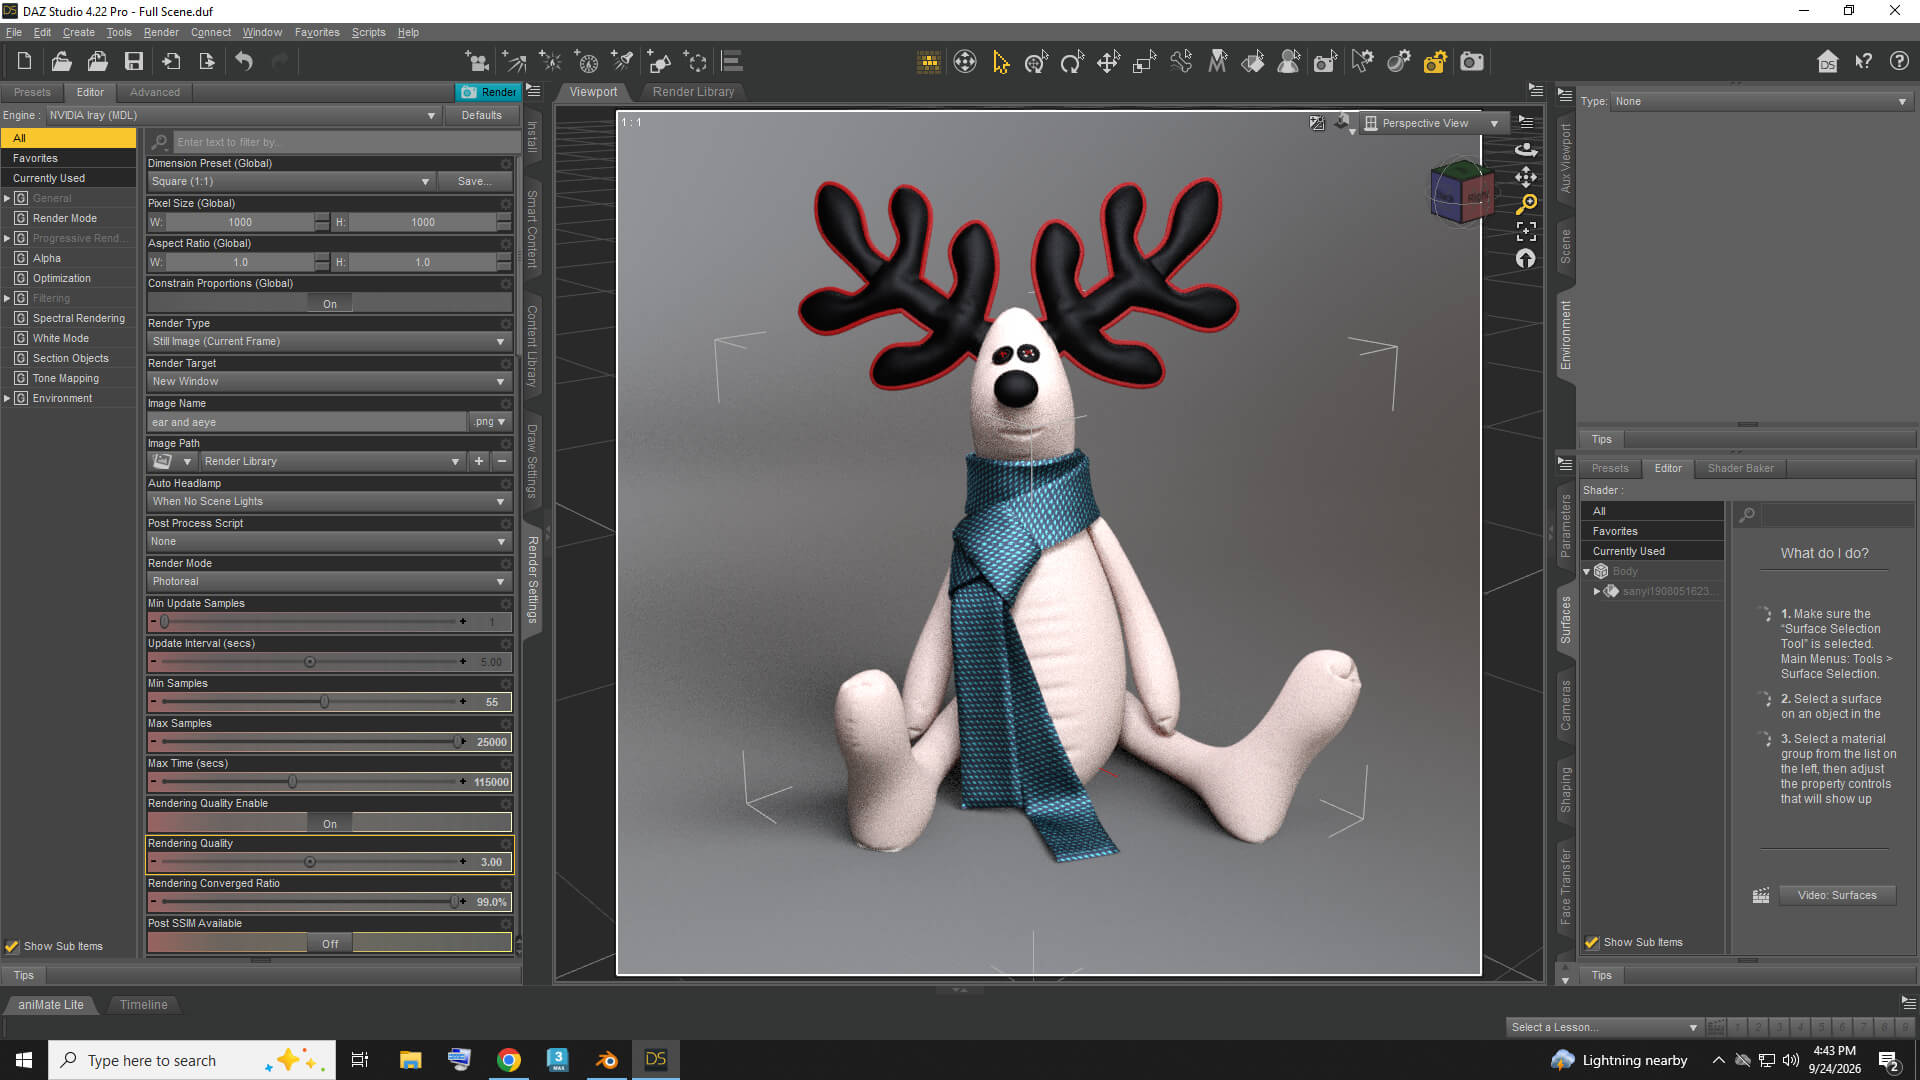Screen dimensions: 1920x1080
Task: Create a new point light icon
Action: click(550, 62)
